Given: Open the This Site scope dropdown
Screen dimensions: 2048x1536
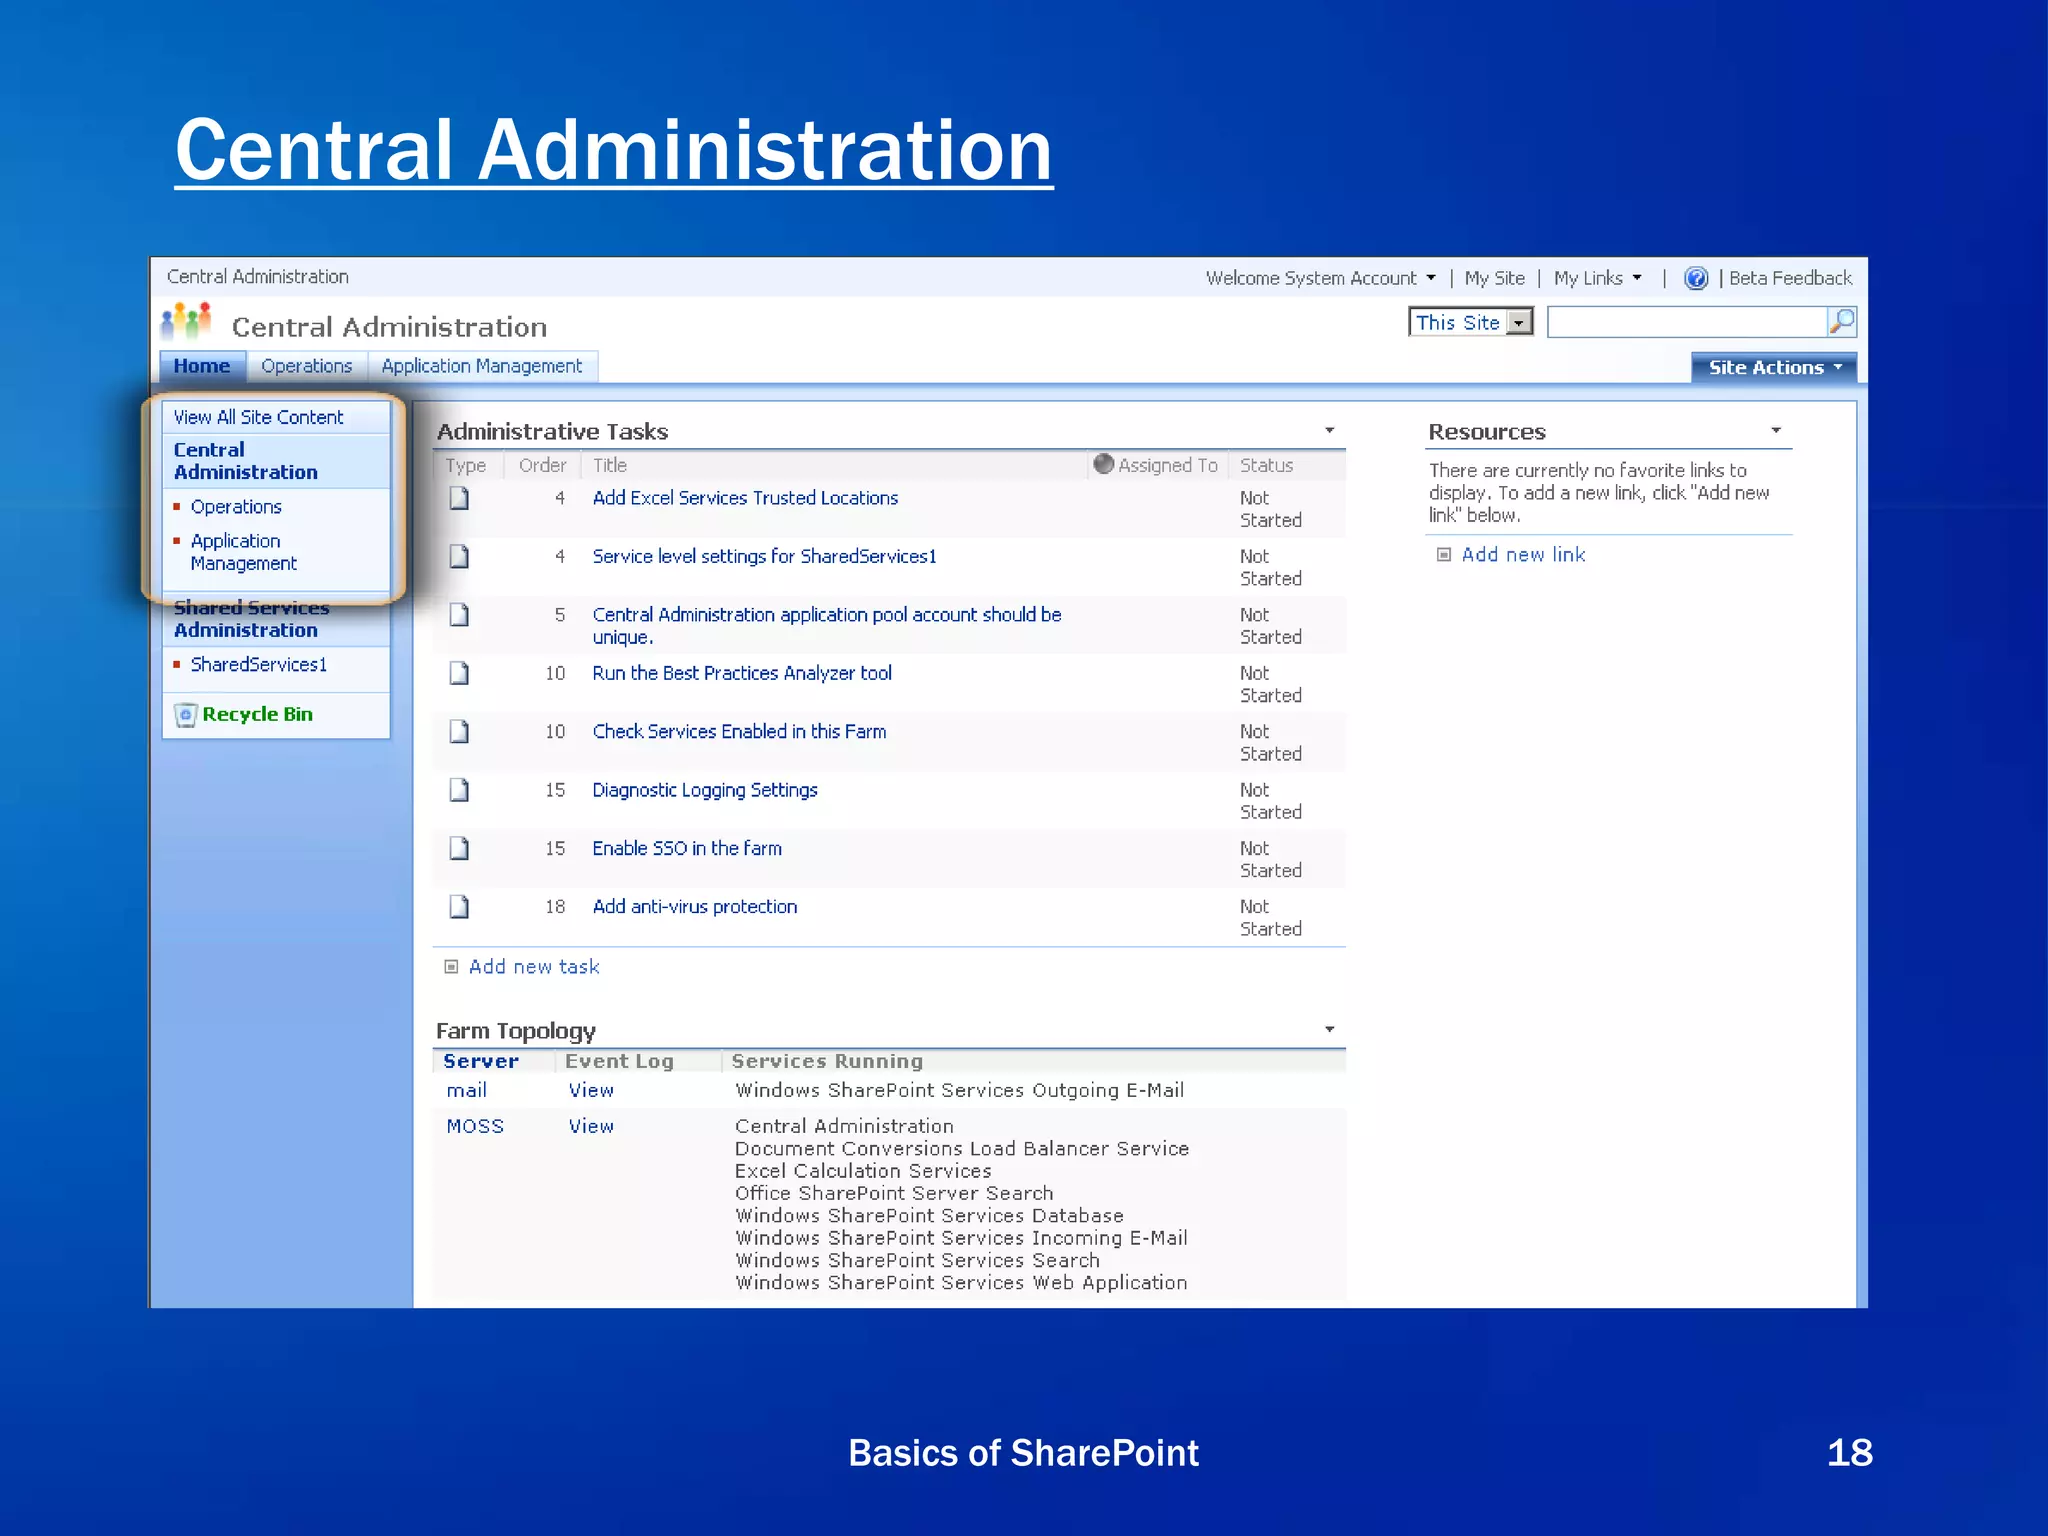Looking at the screenshot, I should click(x=1520, y=322).
